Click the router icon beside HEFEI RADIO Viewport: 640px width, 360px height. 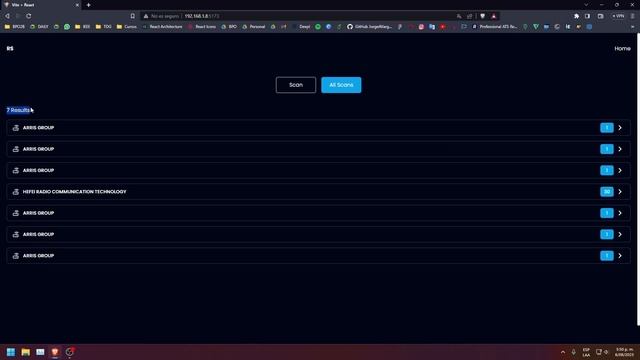(16, 192)
